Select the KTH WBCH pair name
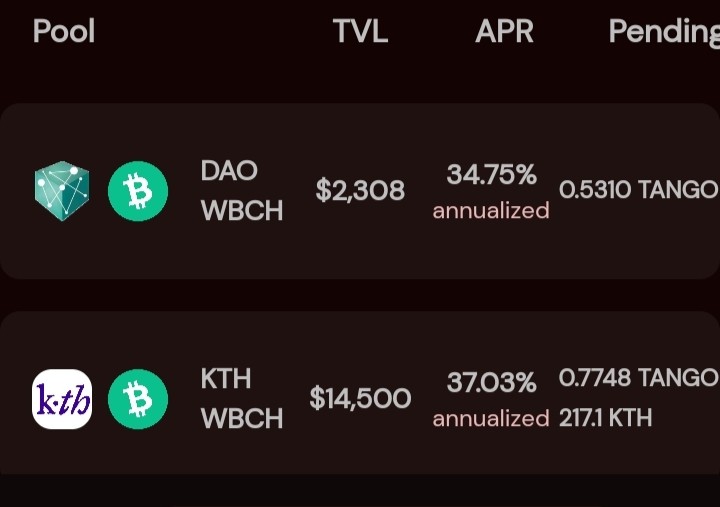Image resolution: width=720 pixels, height=507 pixels. coord(242,399)
